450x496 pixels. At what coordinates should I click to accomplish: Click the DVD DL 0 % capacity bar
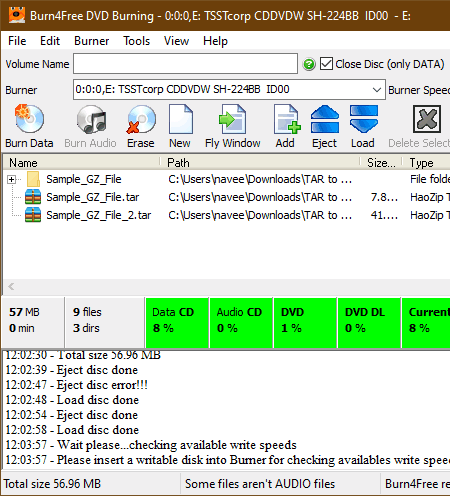pyautogui.click(x=369, y=323)
